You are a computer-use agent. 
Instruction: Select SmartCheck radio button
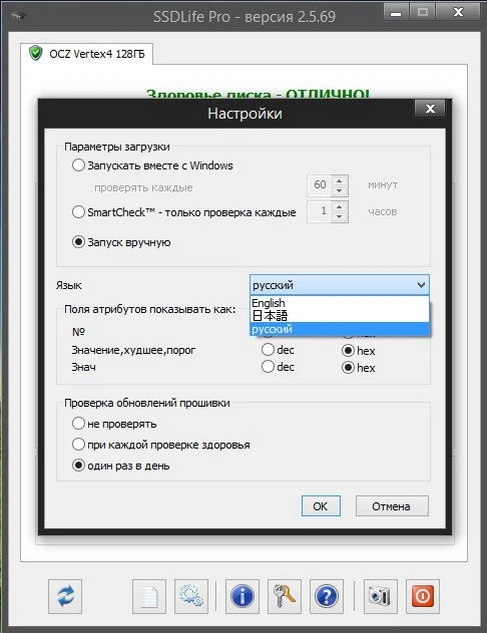pyautogui.click(x=78, y=212)
